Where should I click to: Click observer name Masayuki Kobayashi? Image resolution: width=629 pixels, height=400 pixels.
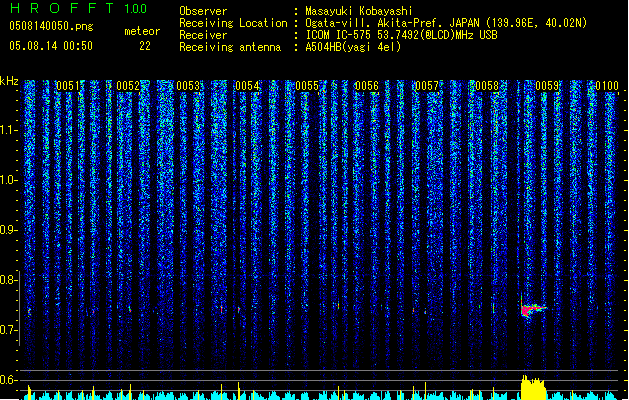pyautogui.click(x=359, y=11)
